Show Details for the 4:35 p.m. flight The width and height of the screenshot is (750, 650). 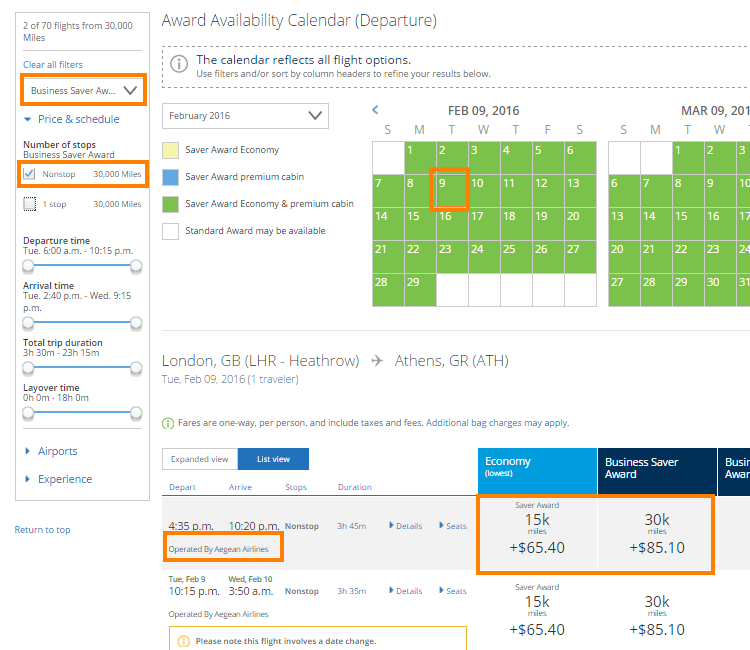coord(405,525)
